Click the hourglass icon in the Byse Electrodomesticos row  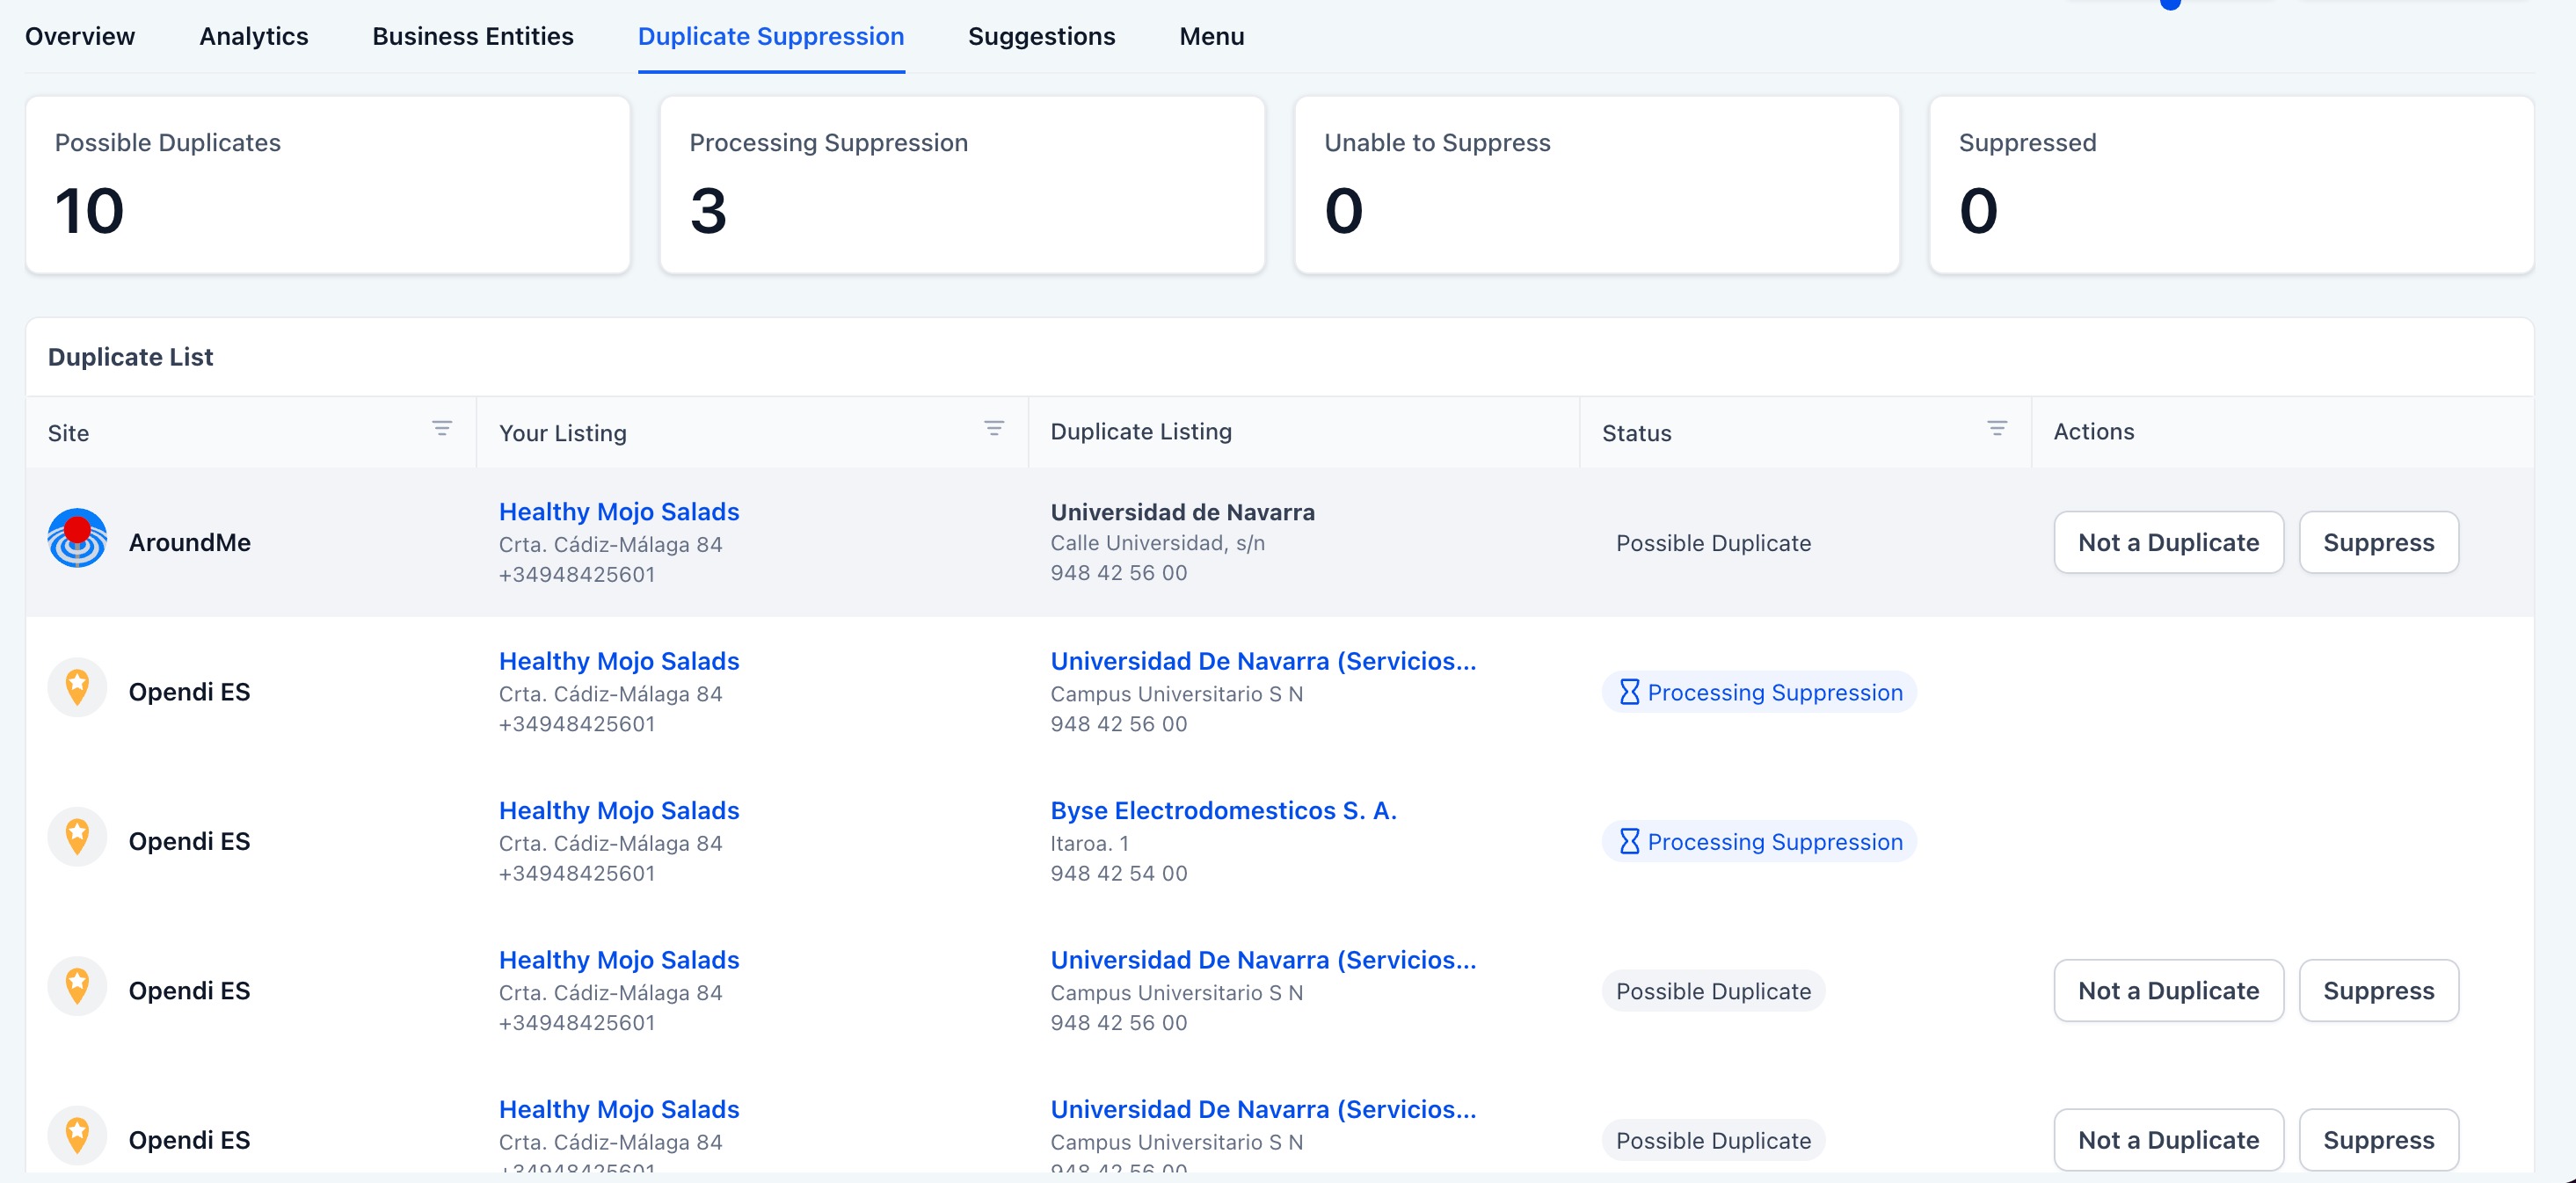(x=1629, y=841)
